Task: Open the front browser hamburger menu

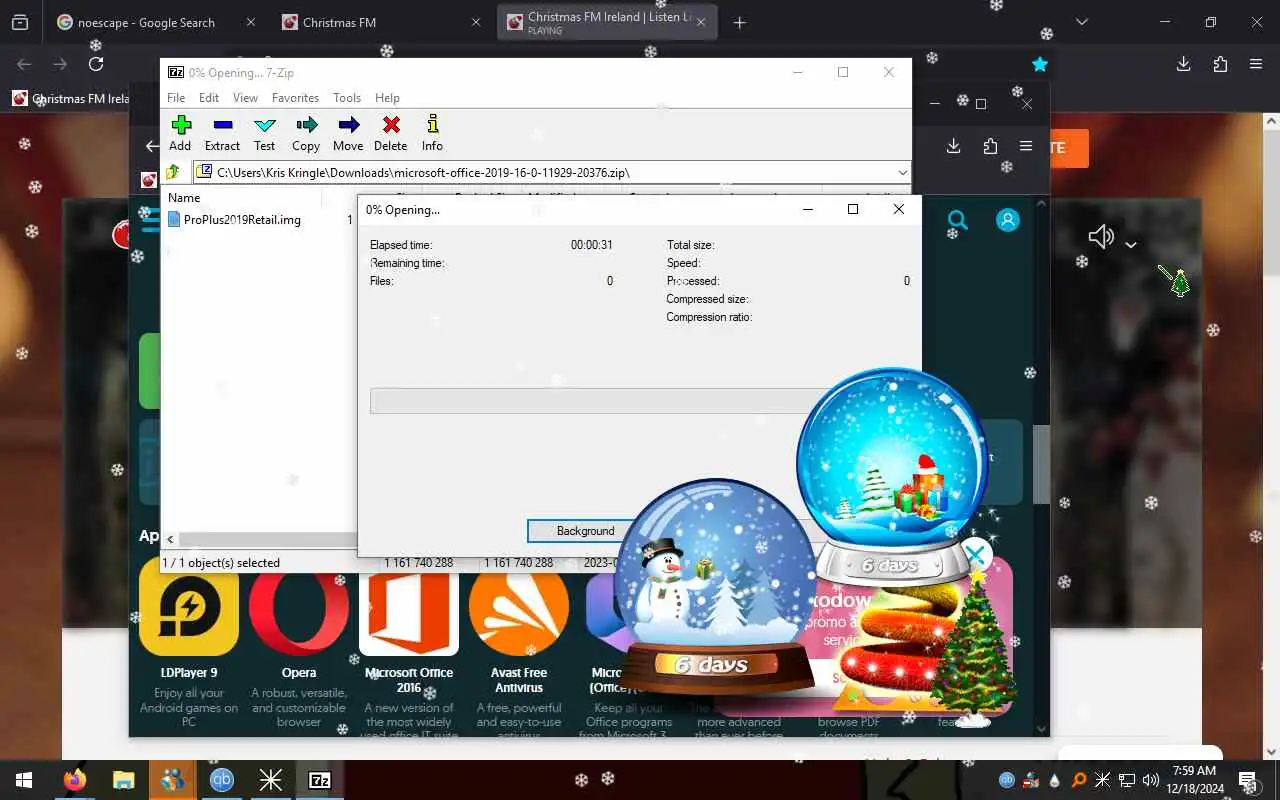Action: (x=1256, y=64)
